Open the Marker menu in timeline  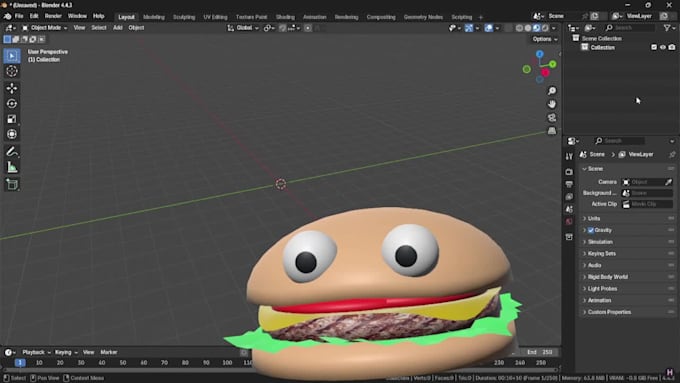click(109, 352)
